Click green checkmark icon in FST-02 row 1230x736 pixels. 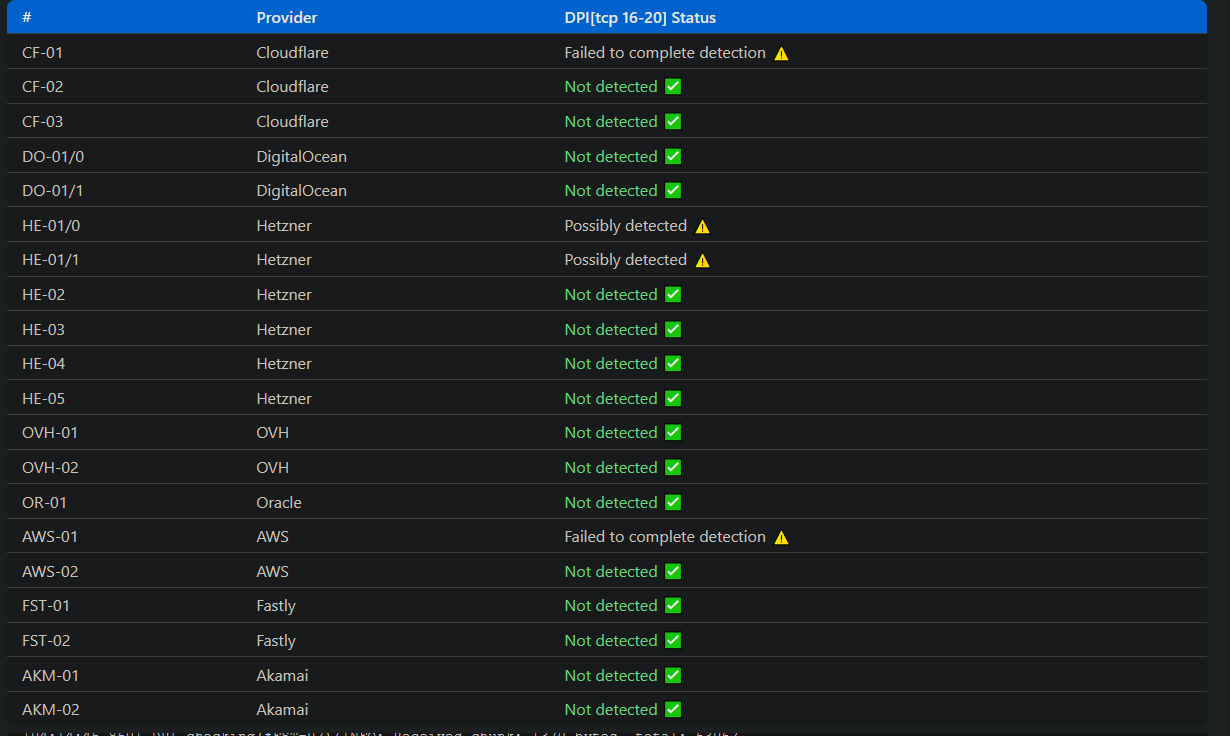click(673, 641)
